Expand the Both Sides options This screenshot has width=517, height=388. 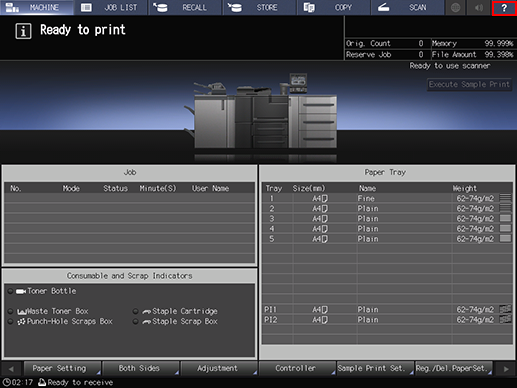(x=141, y=368)
